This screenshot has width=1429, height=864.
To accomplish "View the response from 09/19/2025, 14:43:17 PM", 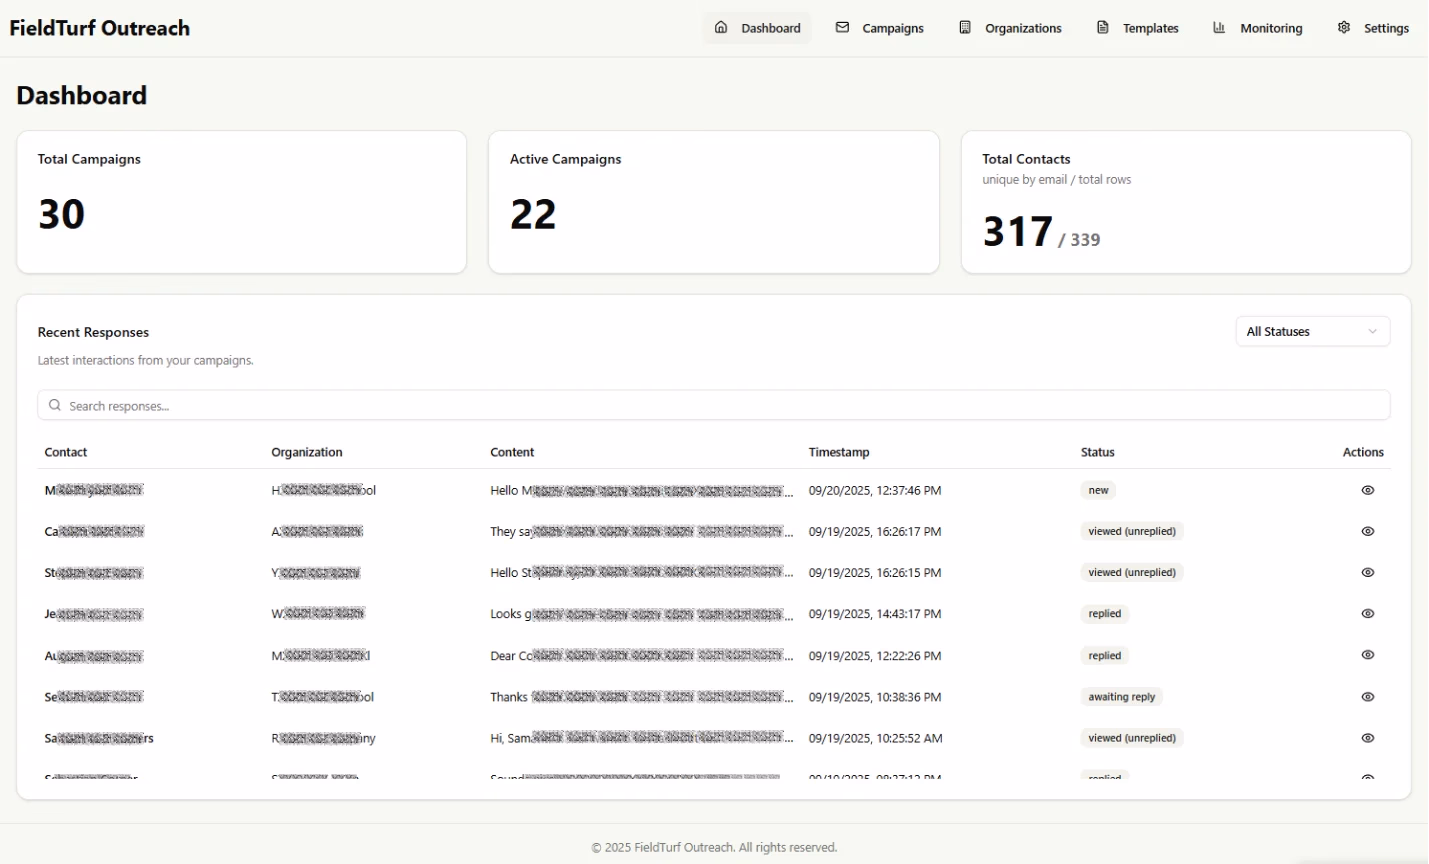I will coord(1368,614).
